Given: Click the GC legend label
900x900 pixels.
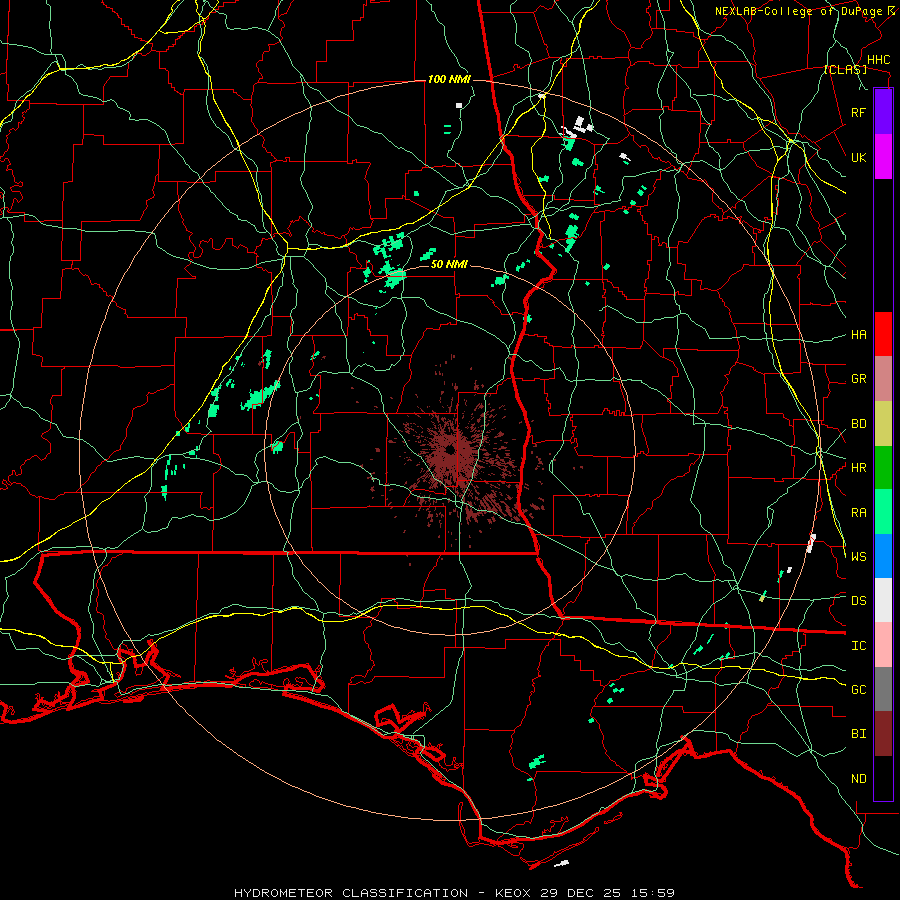Looking at the screenshot, I should pos(858,690).
